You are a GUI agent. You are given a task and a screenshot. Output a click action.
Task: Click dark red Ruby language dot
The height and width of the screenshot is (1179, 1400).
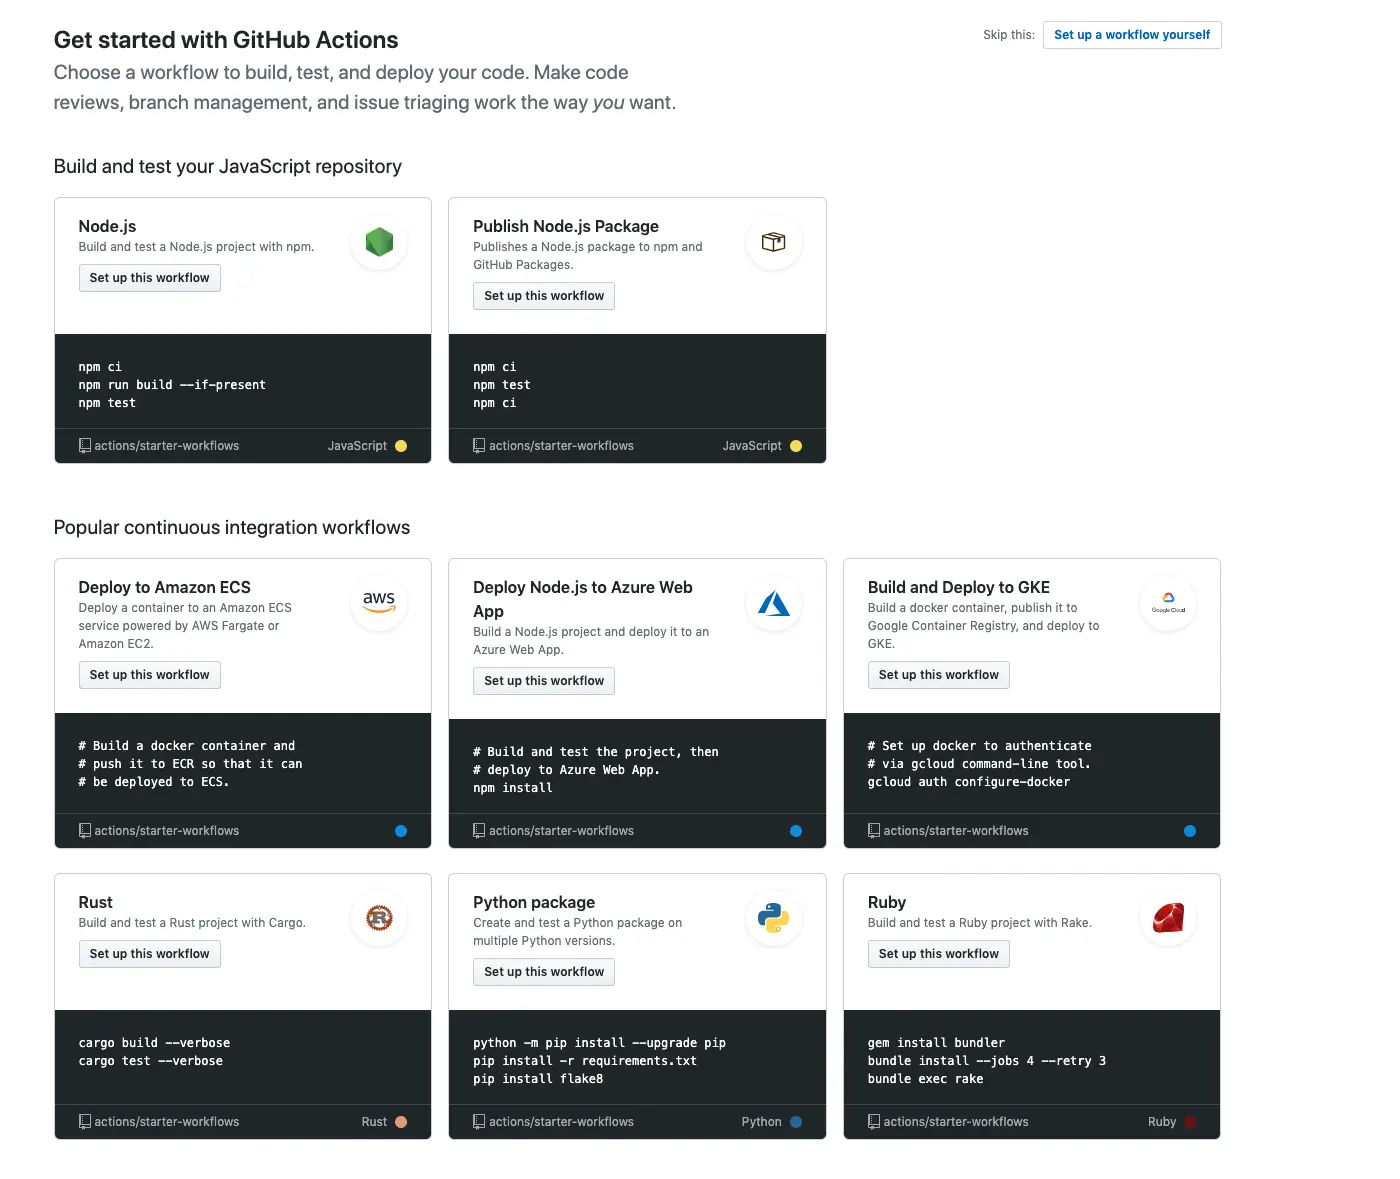1190,1122
